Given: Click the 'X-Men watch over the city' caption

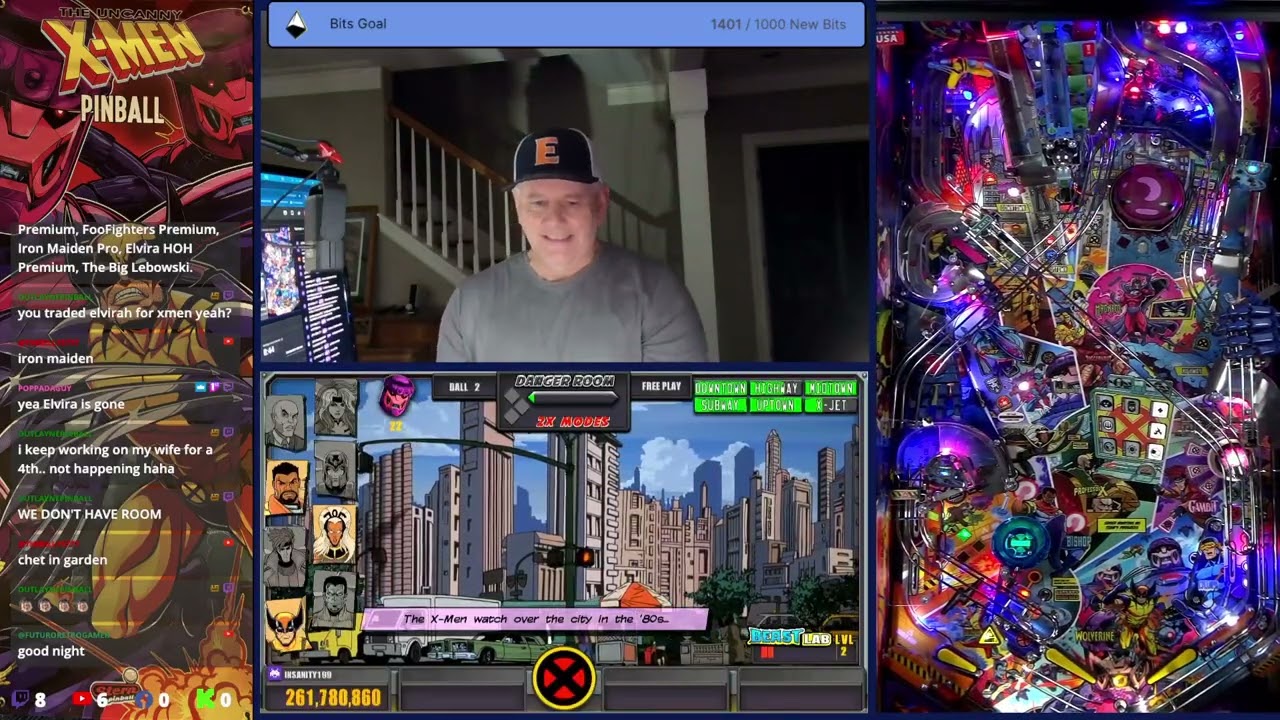Looking at the screenshot, I should tap(535, 619).
